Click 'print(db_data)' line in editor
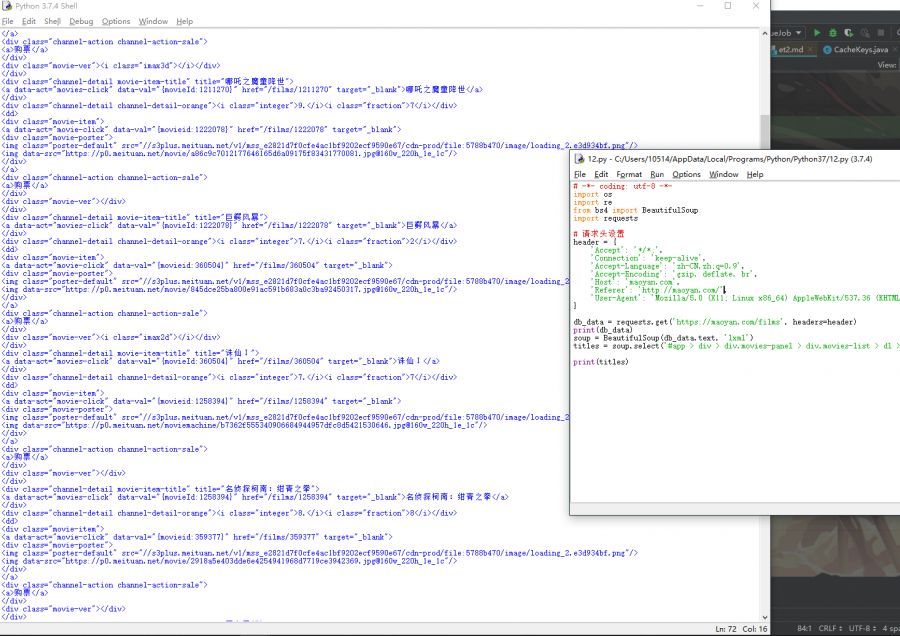Image resolution: width=900 pixels, height=636 pixels. tap(602, 330)
